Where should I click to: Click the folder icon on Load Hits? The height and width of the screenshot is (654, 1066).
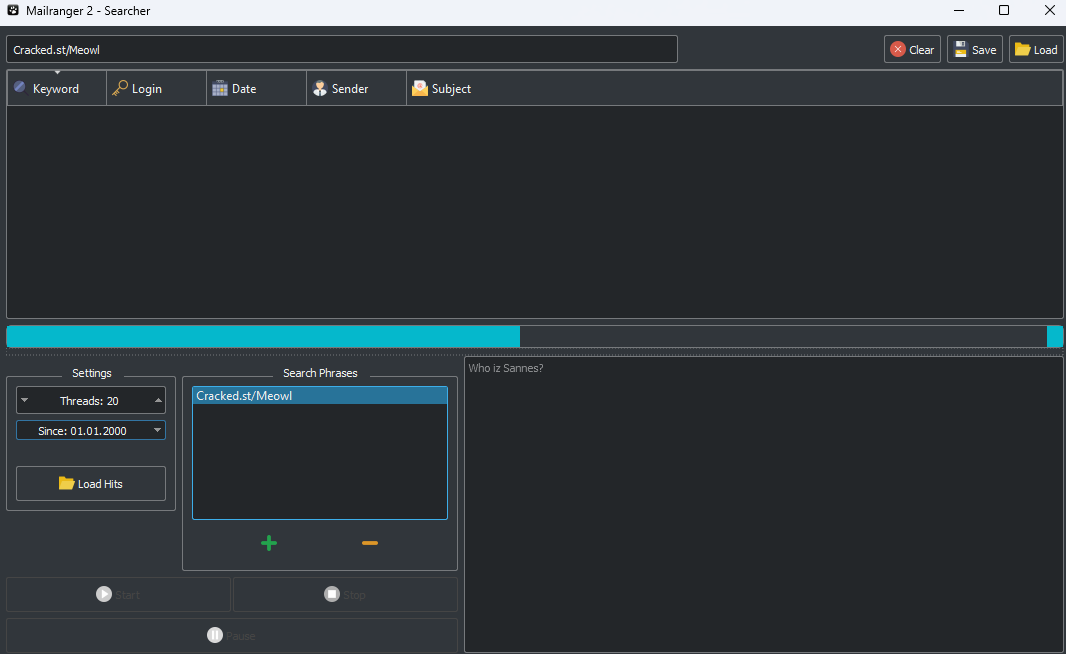(x=66, y=483)
